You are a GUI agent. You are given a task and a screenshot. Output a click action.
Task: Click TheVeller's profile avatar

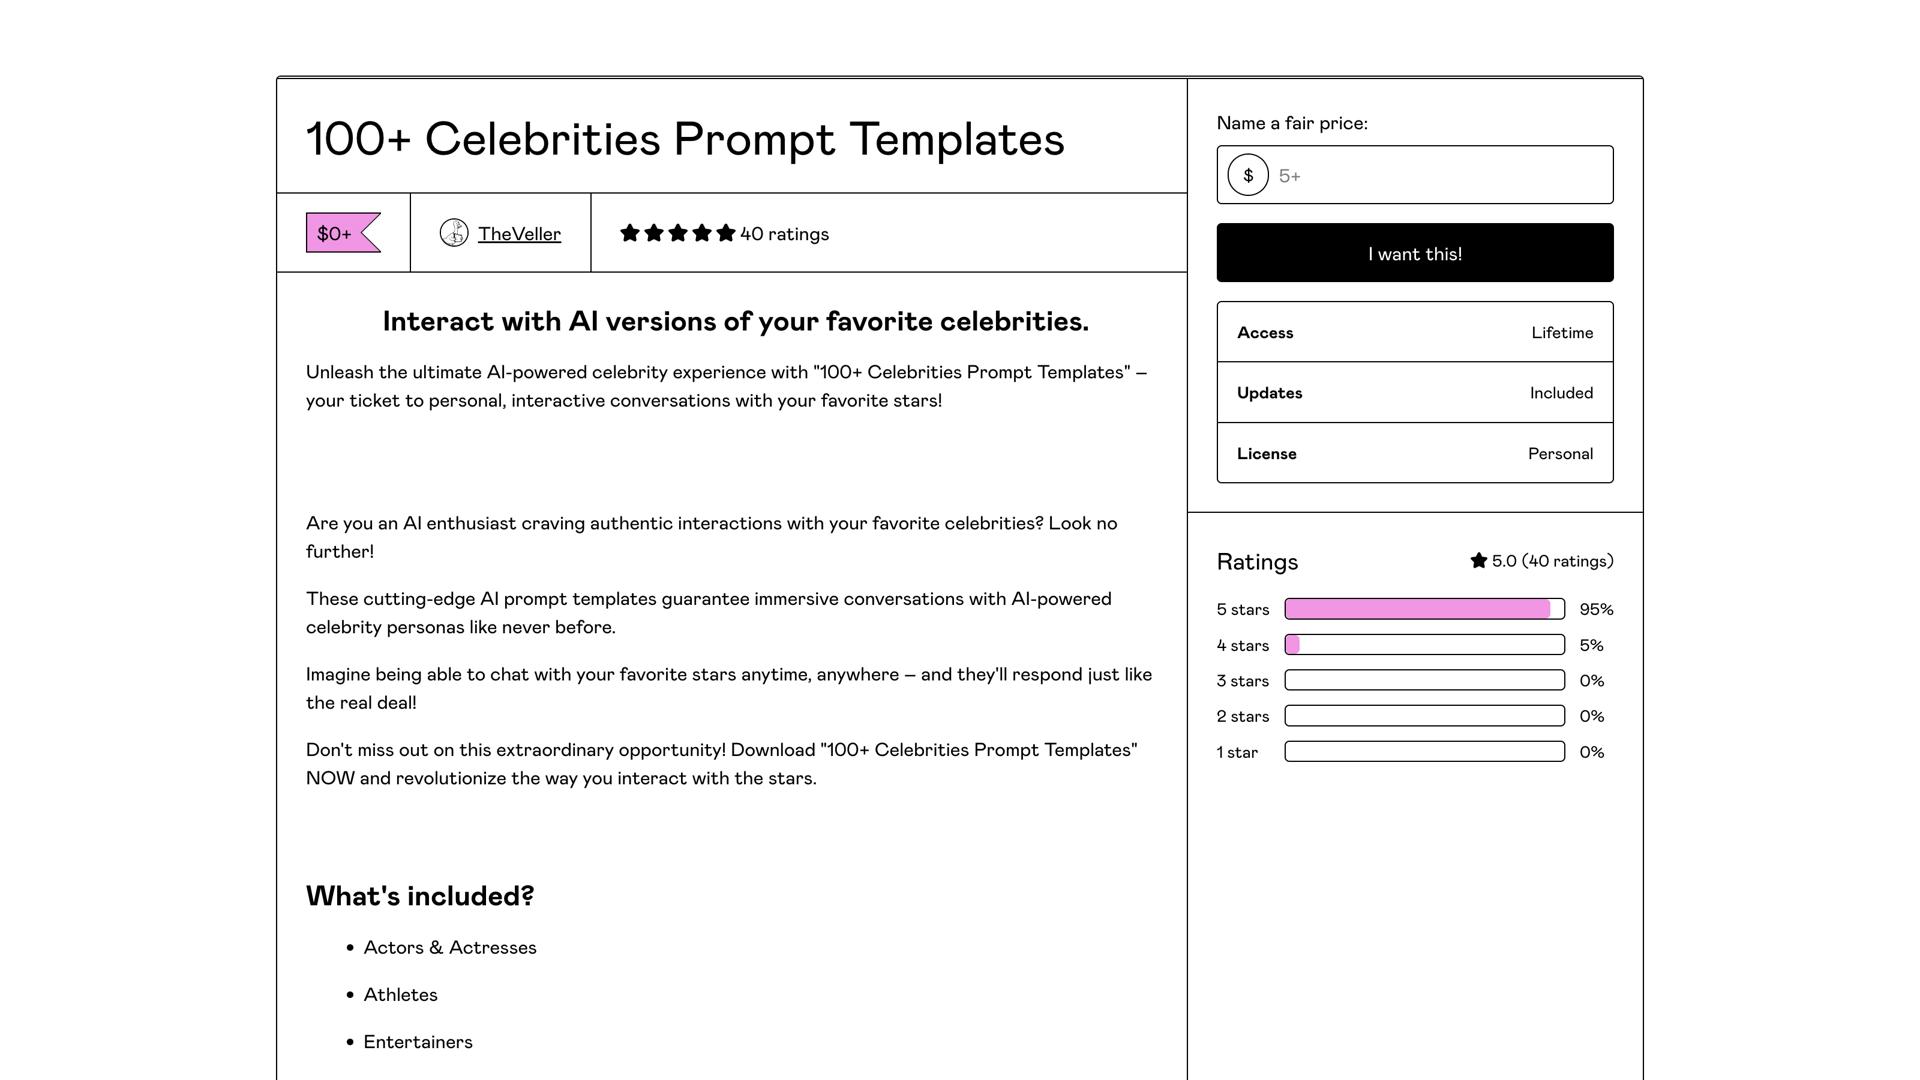click(455, 233)
